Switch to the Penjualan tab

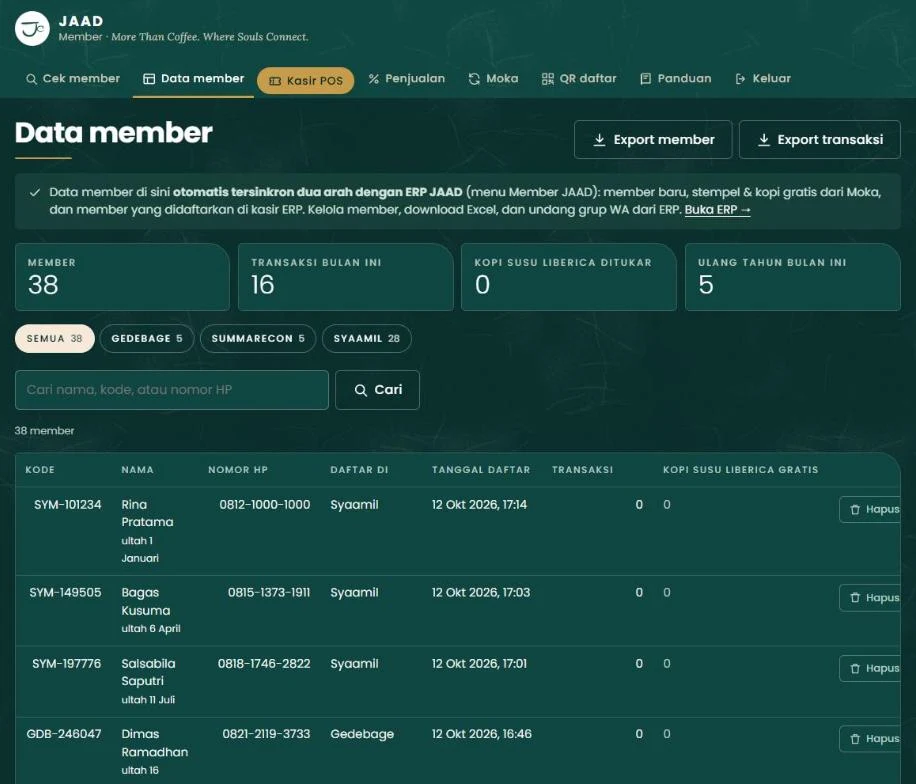[407, 79]
